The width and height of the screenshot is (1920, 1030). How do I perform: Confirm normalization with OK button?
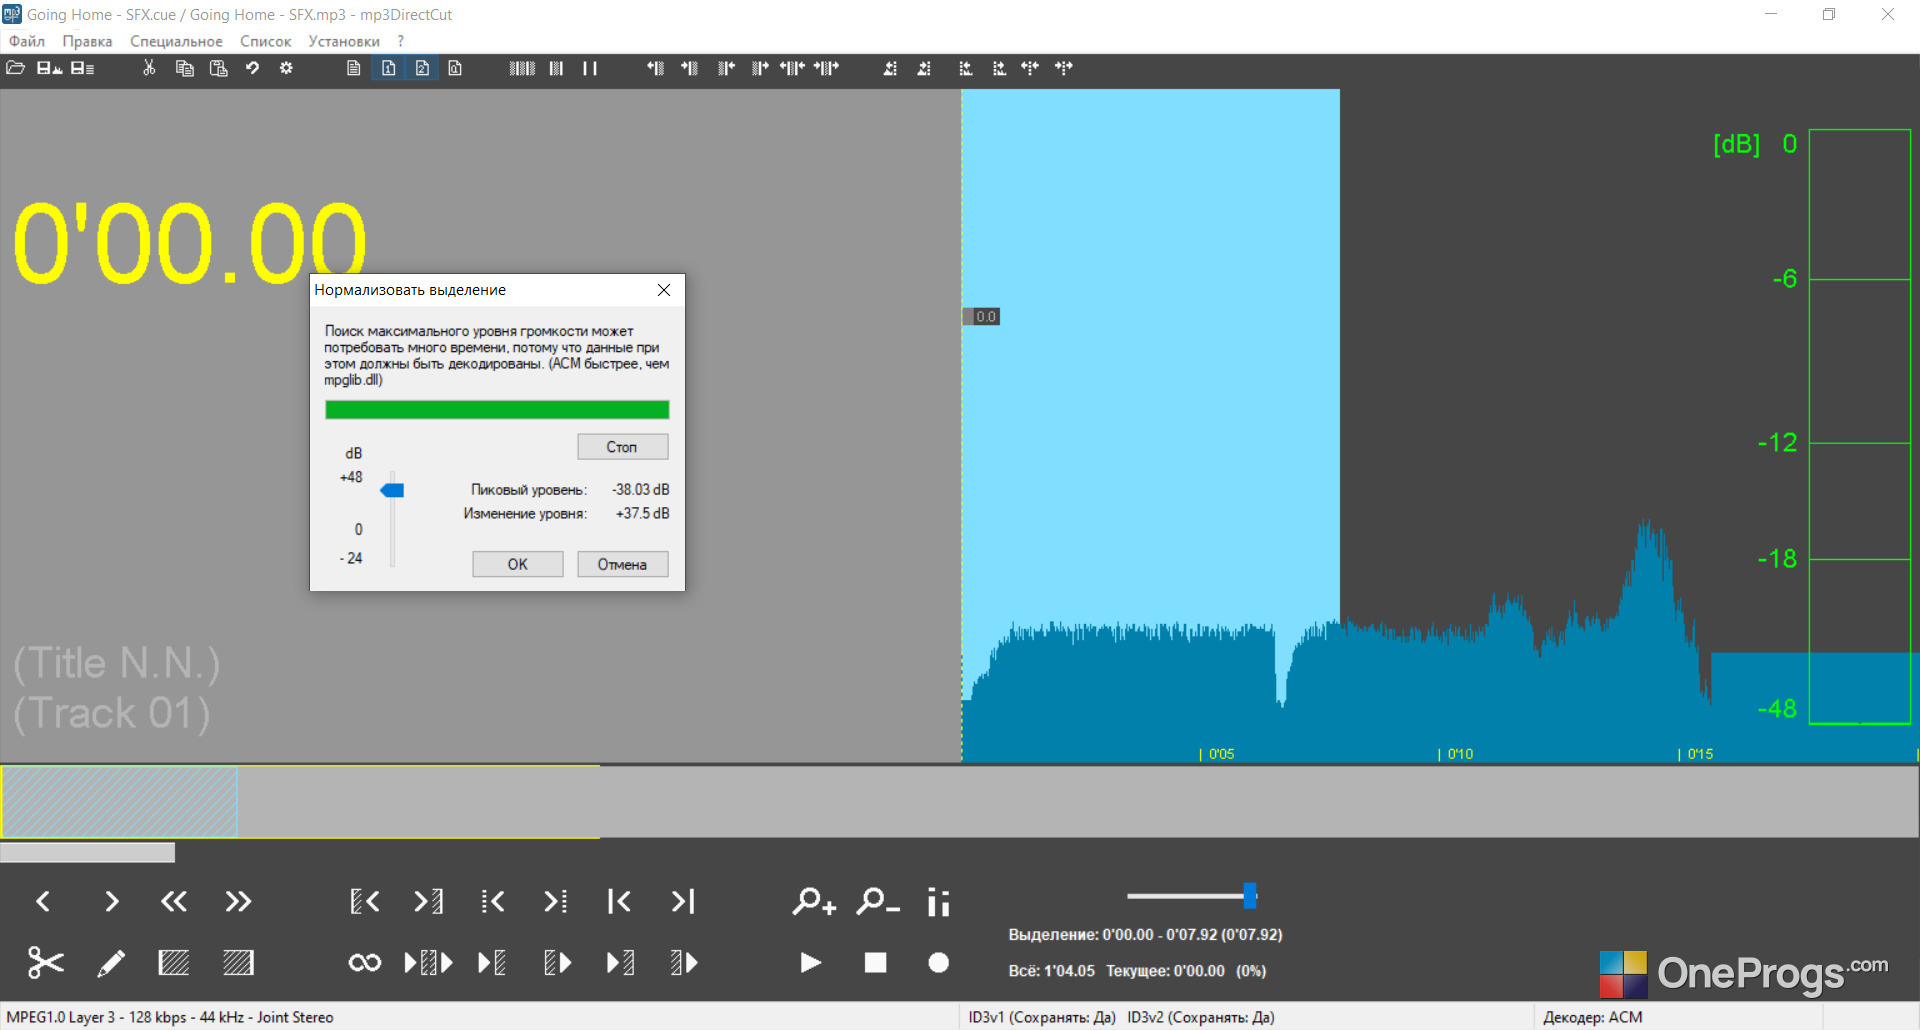(x=517, y=564)
